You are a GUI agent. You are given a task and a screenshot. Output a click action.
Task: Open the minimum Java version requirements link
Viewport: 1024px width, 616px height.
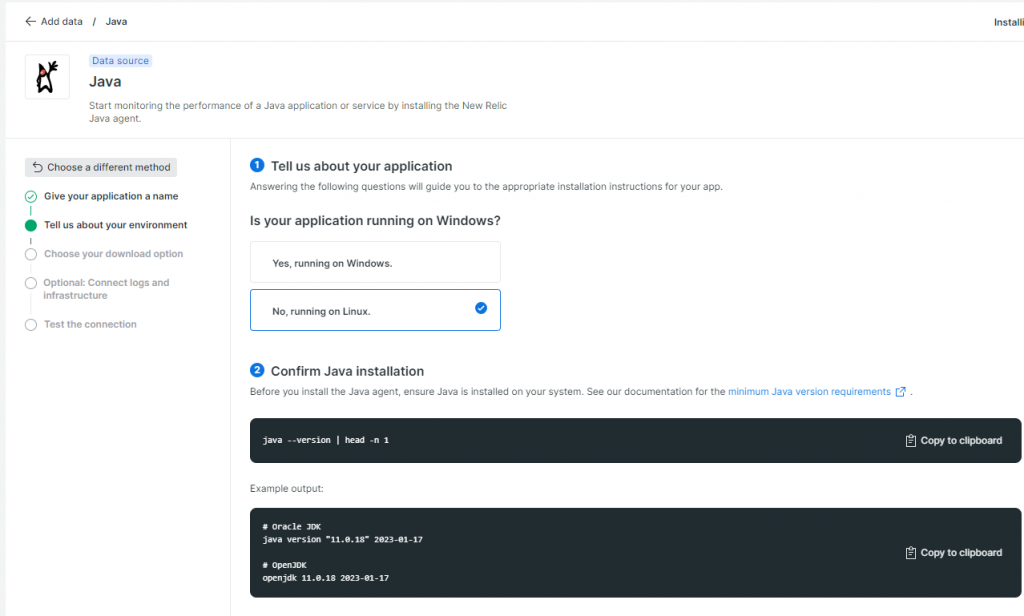point(808,392)
